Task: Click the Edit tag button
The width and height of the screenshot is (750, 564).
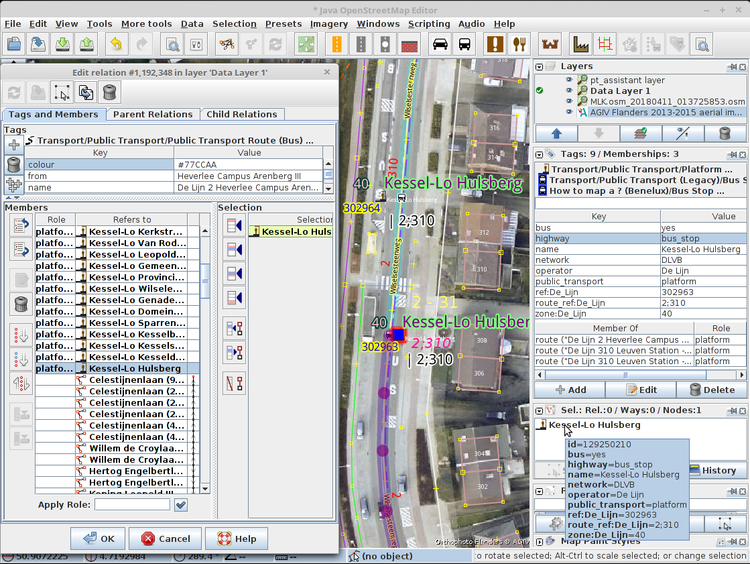Action: tap(641, 390)
